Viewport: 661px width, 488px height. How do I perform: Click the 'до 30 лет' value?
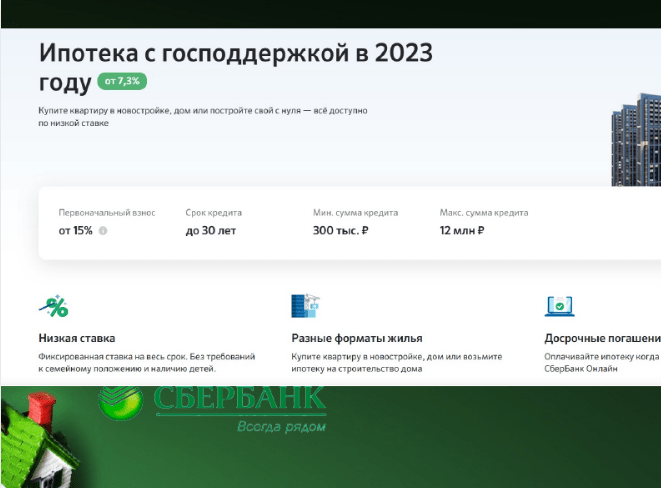coord(211,231)
